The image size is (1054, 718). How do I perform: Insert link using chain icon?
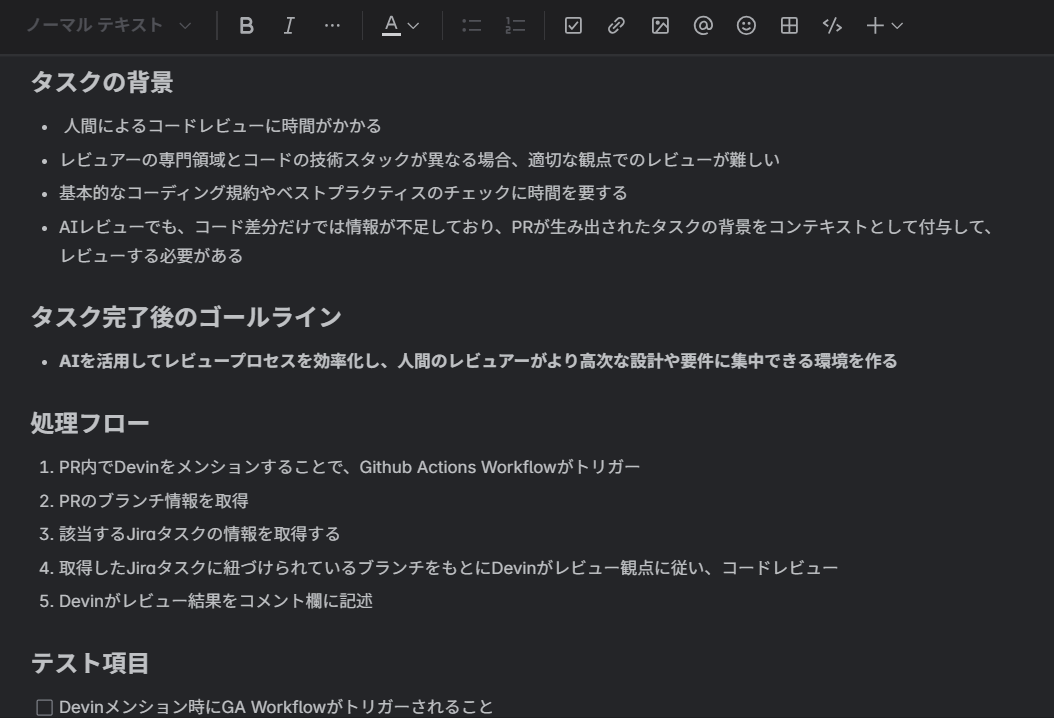tap(616, 26)
